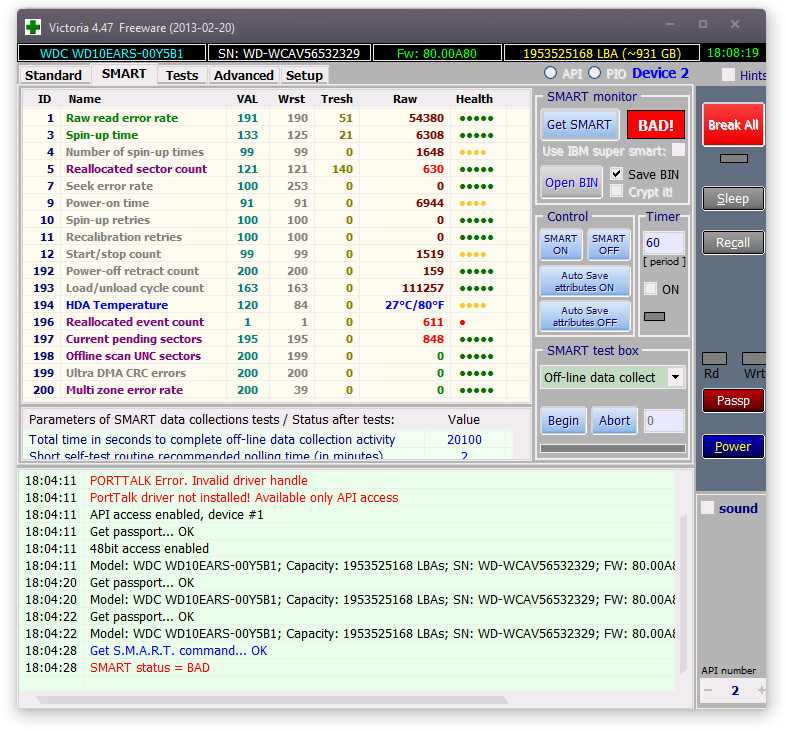Click the Device 2 label
This screenshot has height=731, width=787.
(x=660, y=73)
